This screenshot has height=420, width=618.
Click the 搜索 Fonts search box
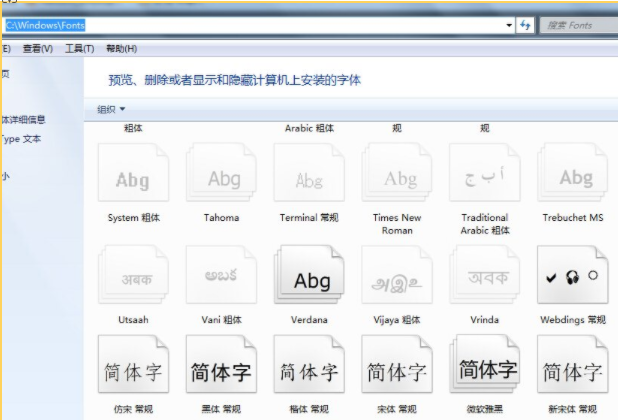(x=579, y=26)
